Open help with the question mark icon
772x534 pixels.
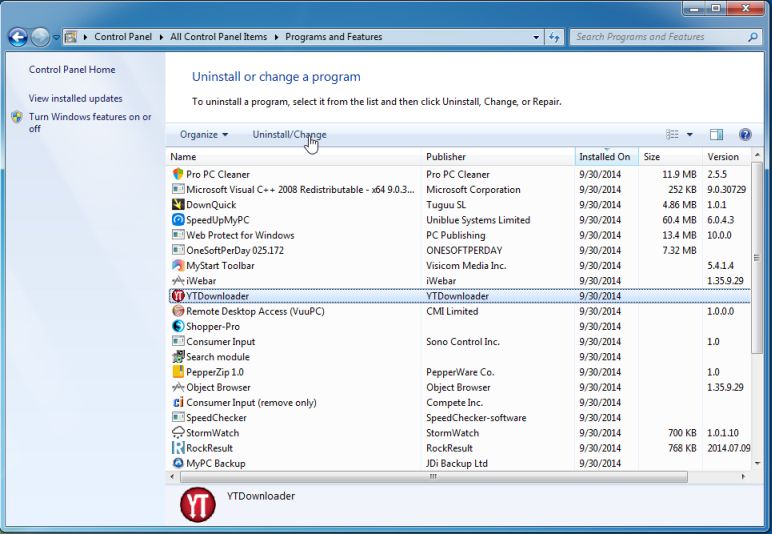(745, 135)
